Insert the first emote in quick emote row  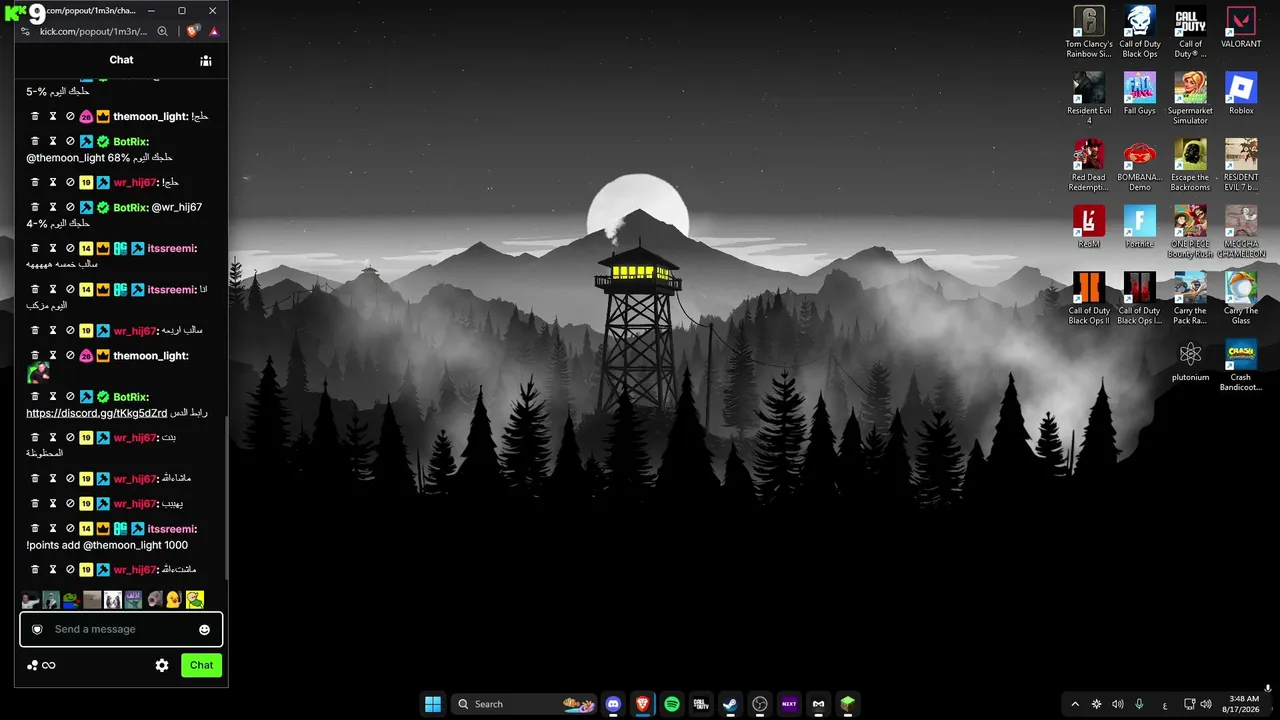pos(30,600)
